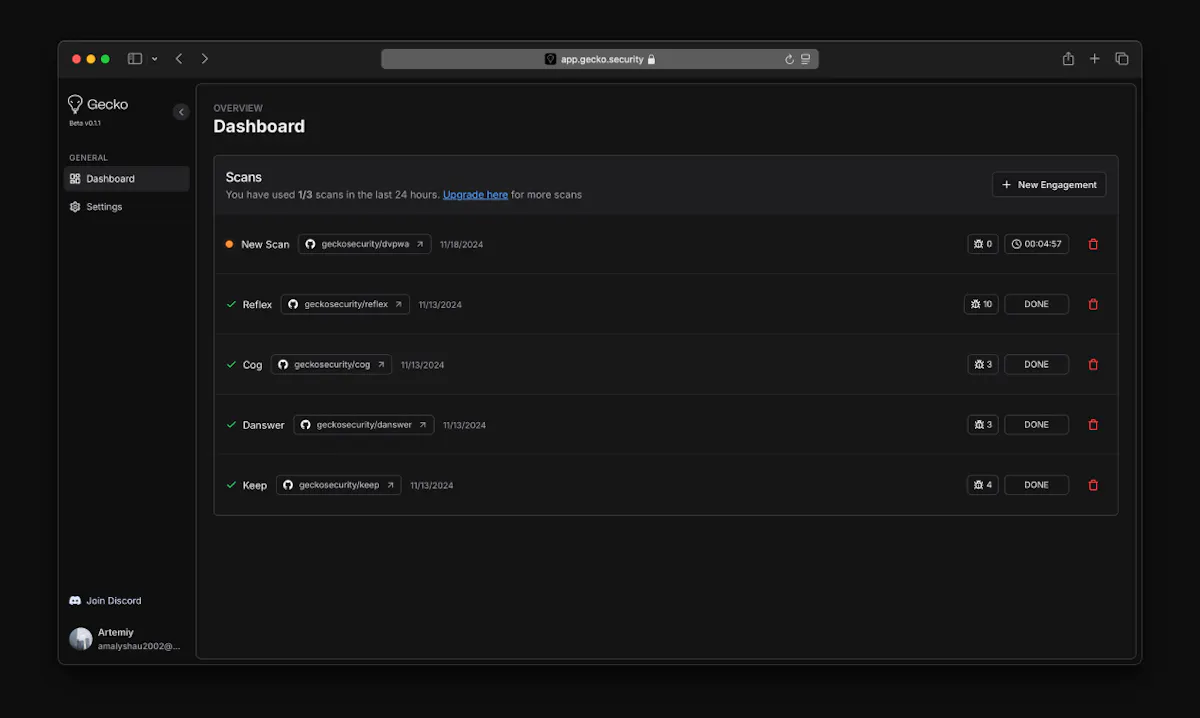Open translate page icon in address bar
The height and width of the screenshot is (718, 1200).
click(805, 60)
